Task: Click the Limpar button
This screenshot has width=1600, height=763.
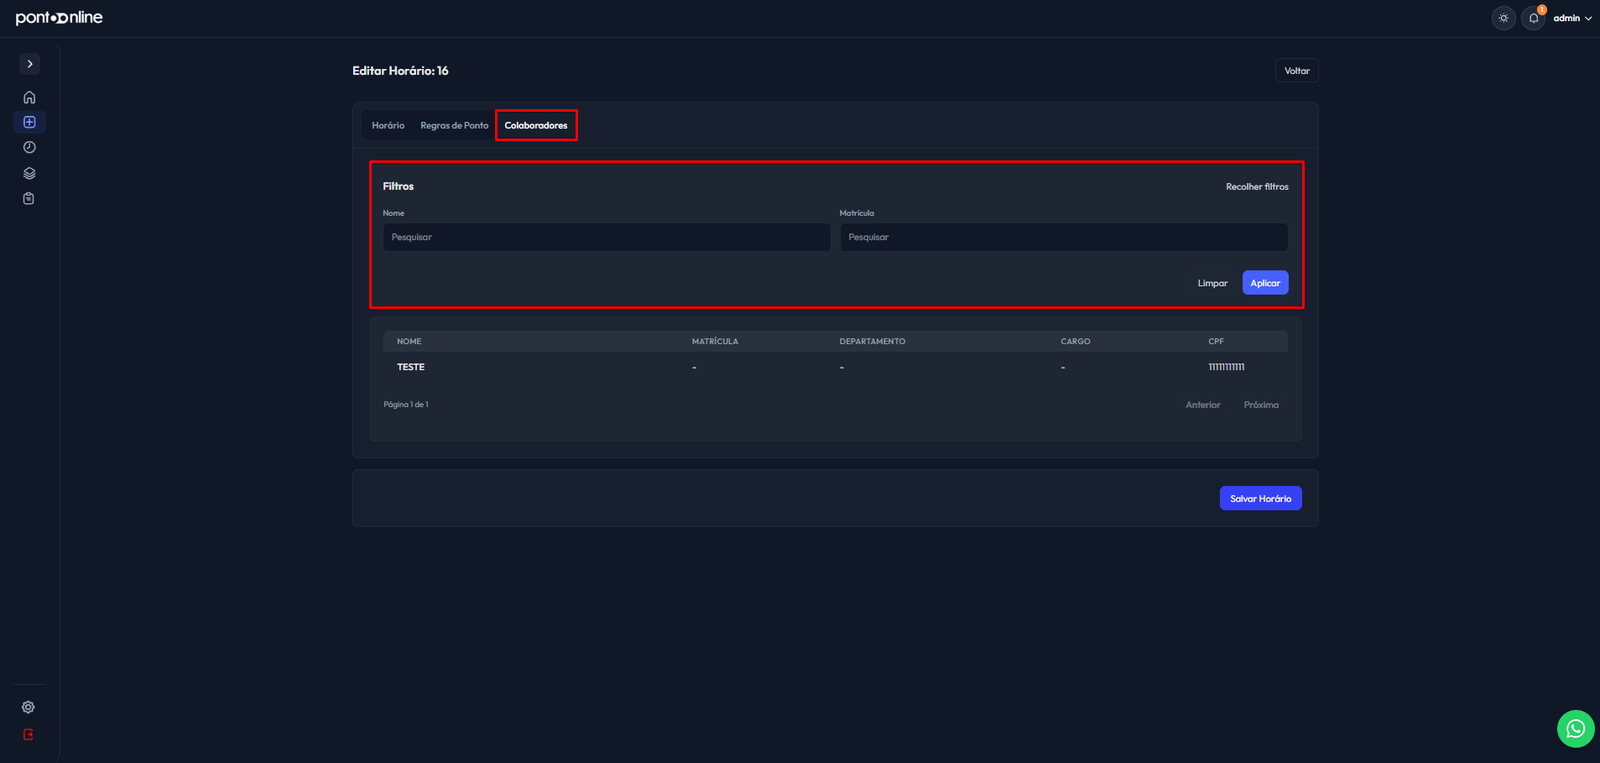Action: coord(1213,283)
